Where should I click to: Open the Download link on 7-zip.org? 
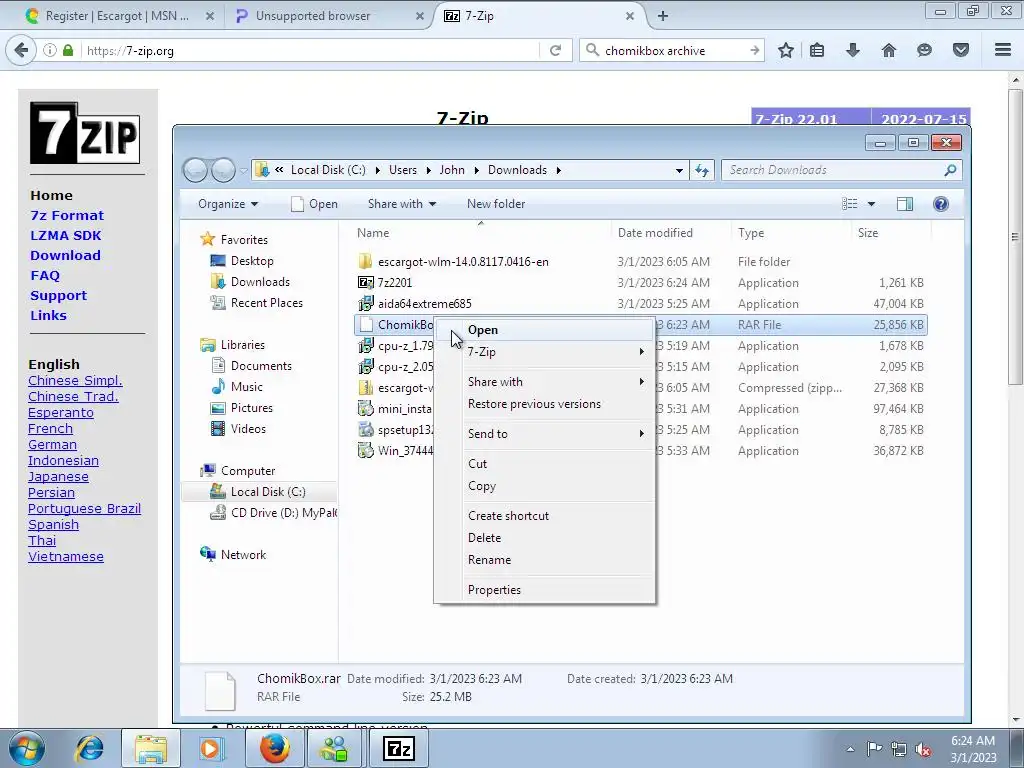65,255
